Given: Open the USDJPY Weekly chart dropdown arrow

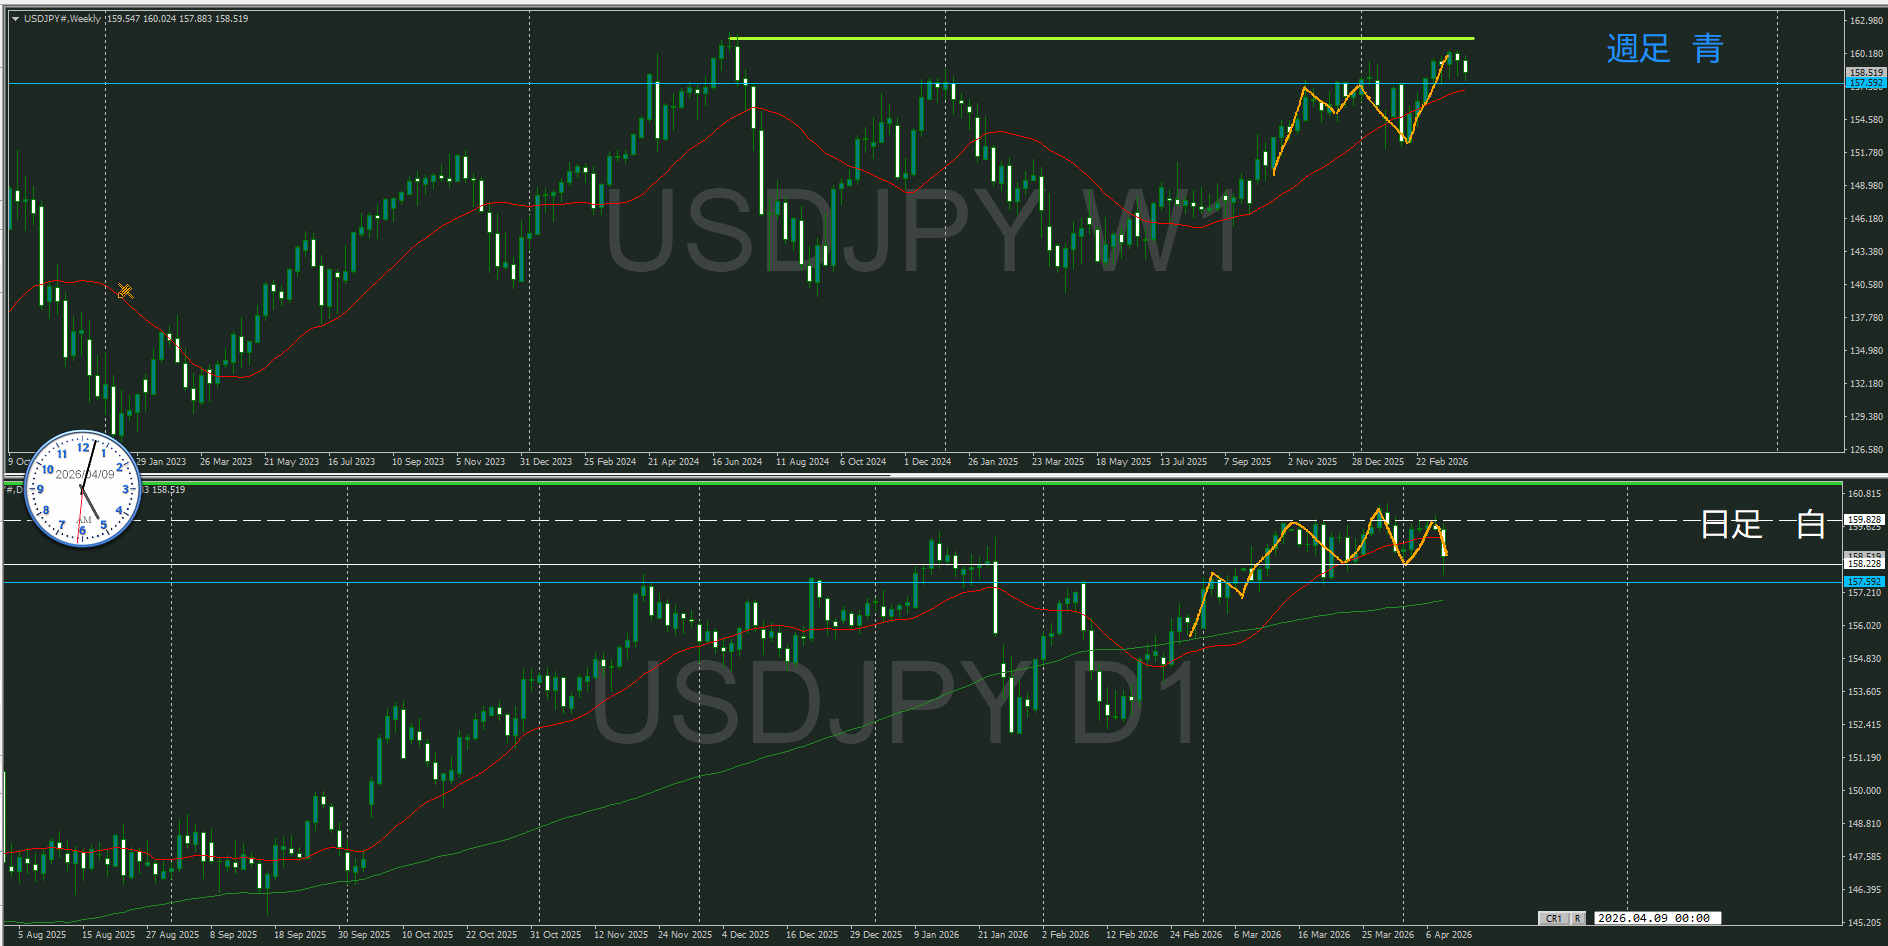Looking at the screenshot, I should click(x=15, y=19).
